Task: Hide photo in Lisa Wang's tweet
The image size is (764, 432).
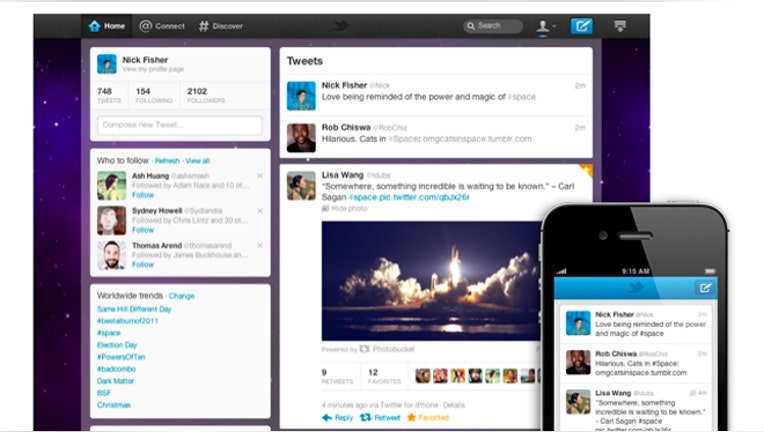Action: 344,208
